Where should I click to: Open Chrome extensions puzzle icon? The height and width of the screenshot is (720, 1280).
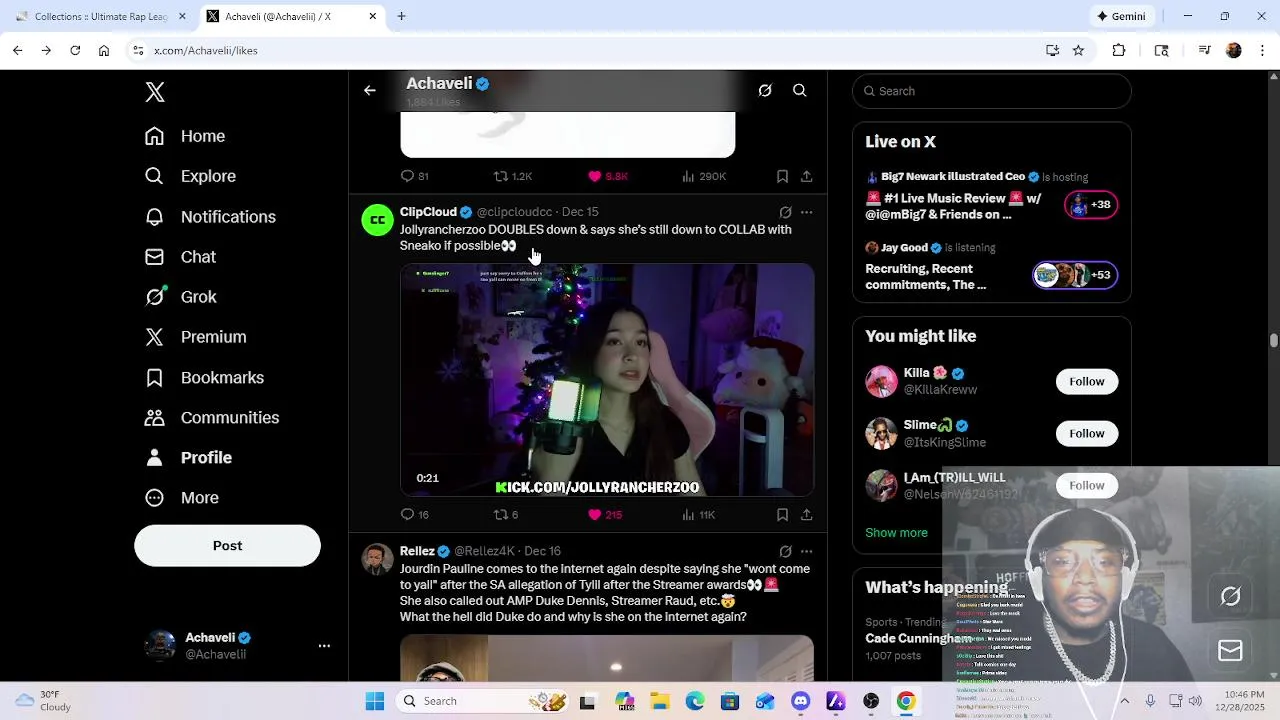pos(1119,50)
